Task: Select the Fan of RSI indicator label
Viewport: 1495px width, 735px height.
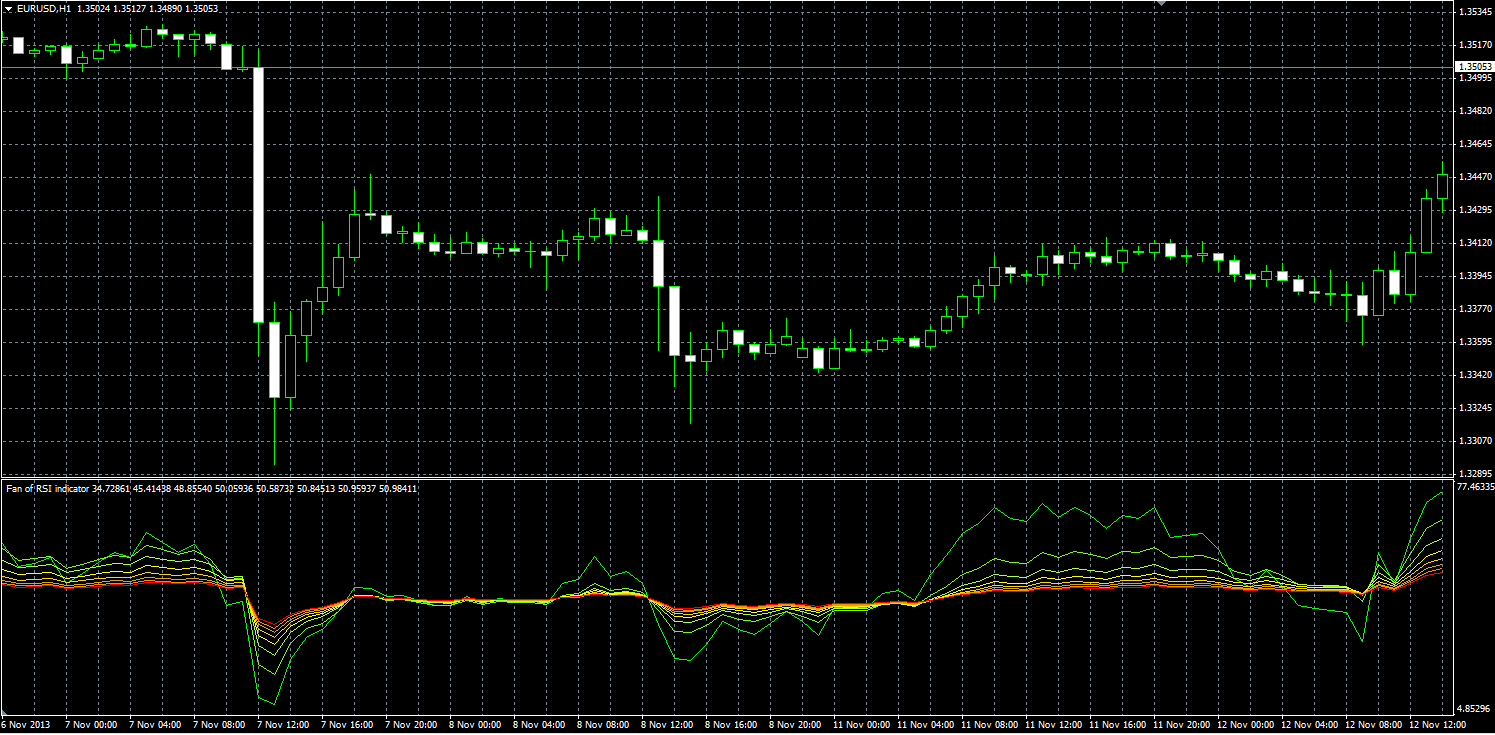Action: [47, 488]
